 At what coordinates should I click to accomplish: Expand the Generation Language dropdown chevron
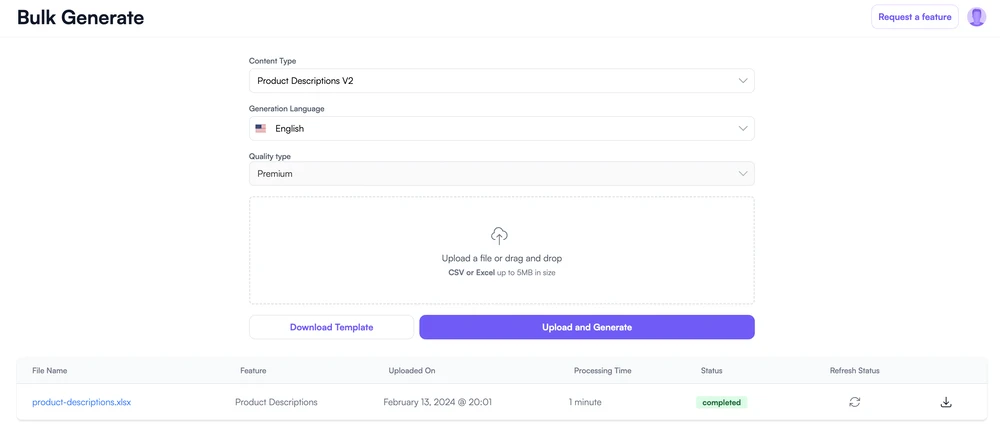pos(742,129)
